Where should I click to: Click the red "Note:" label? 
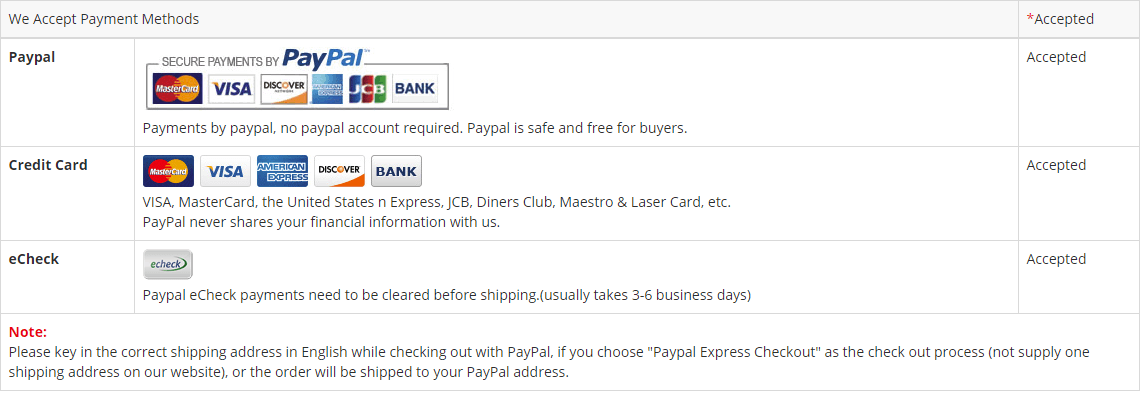coord(28,332)
